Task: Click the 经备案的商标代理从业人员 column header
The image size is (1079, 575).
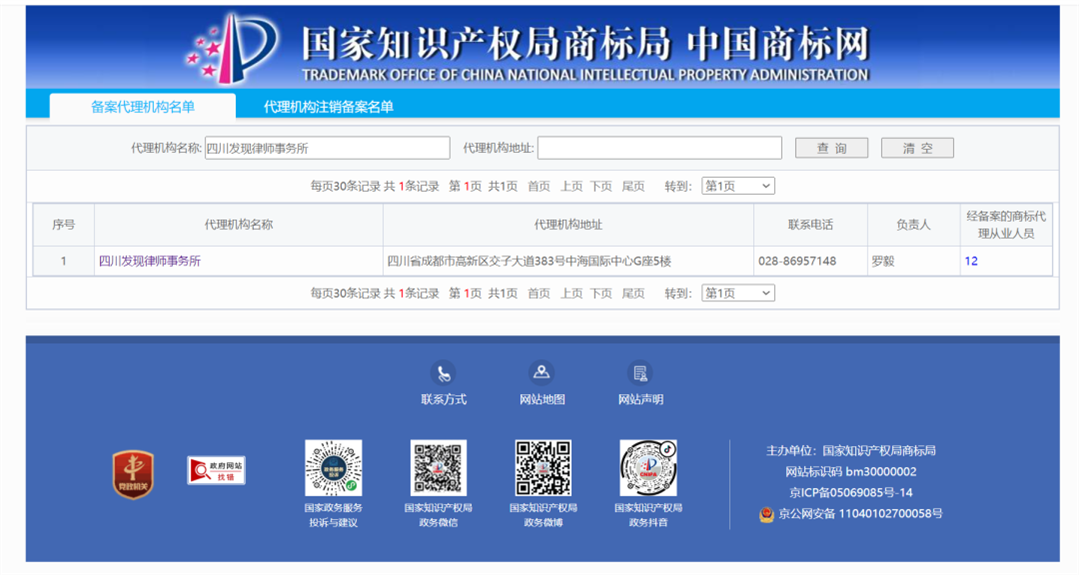Action: click(1006, 224)
